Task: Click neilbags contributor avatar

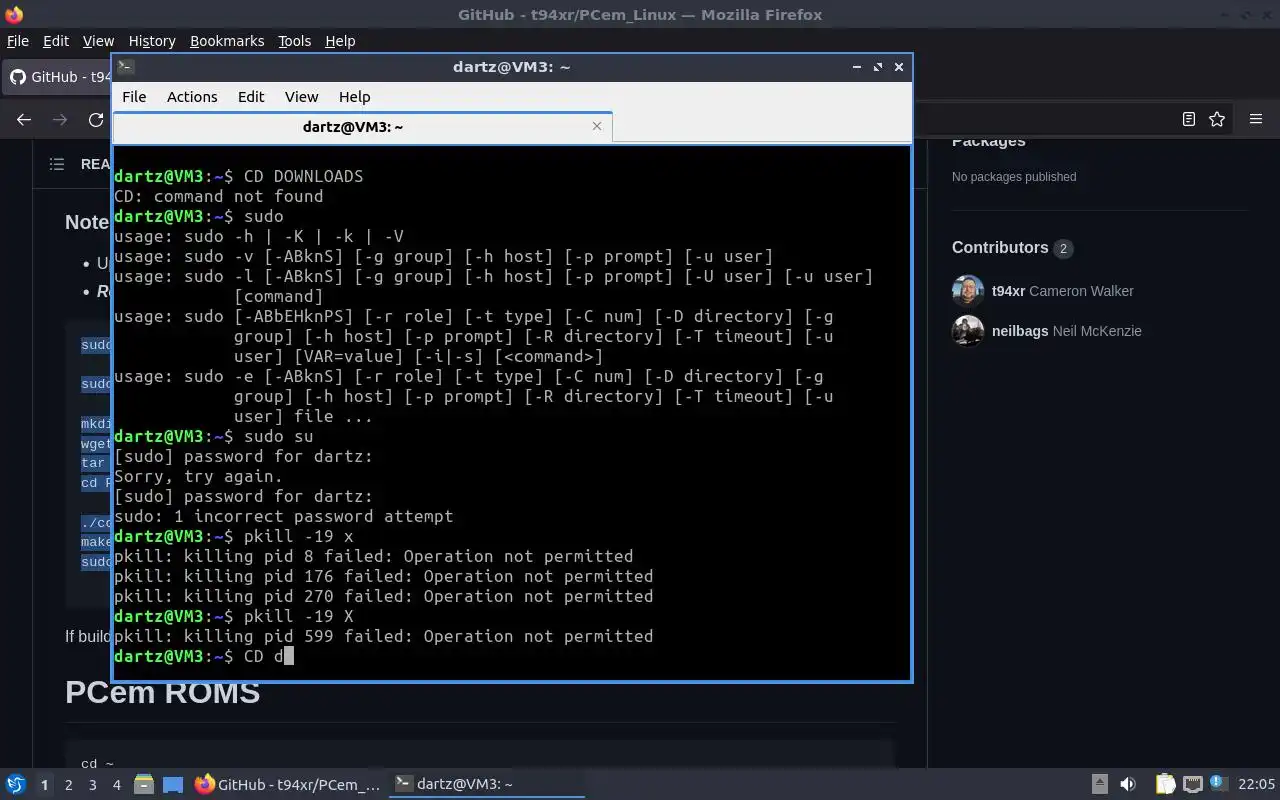Action: (x=968, y=331)
